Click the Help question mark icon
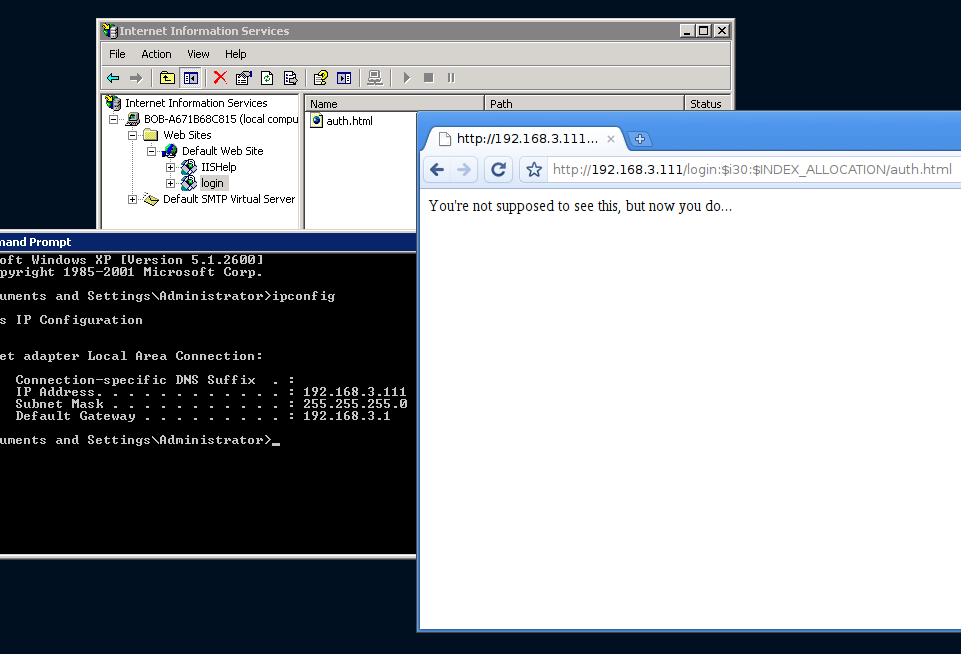This screenshot has width=961, height=654. (x=321, y=78)
